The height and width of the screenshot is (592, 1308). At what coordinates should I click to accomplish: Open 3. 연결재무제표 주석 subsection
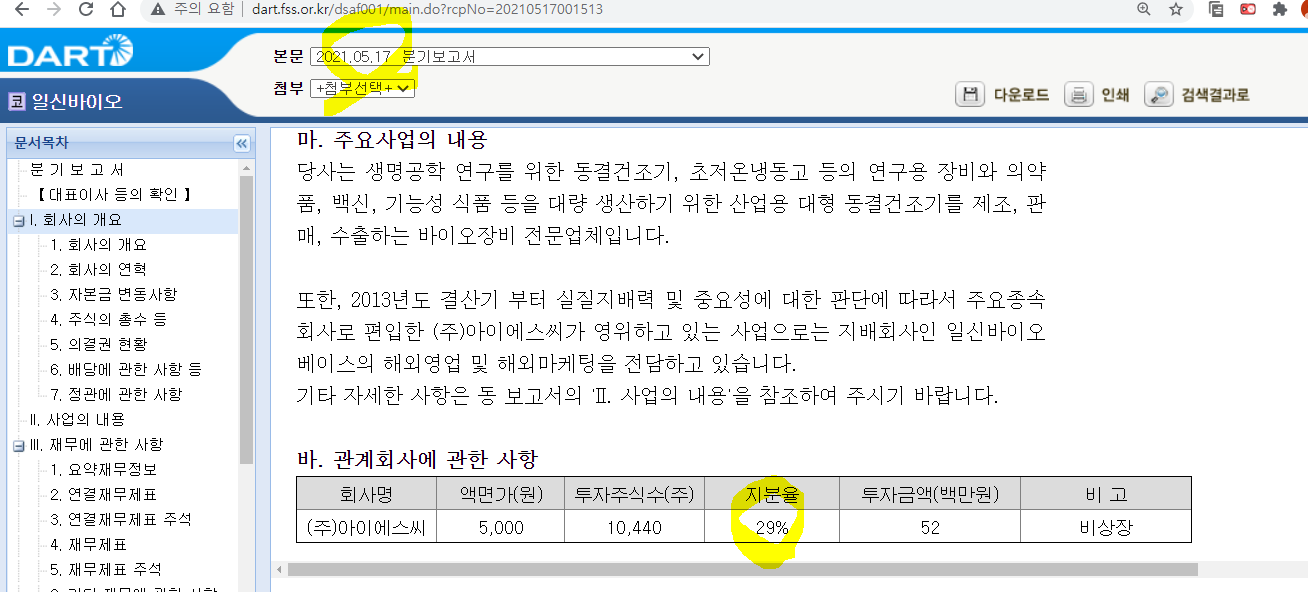[x=121, y=520]
